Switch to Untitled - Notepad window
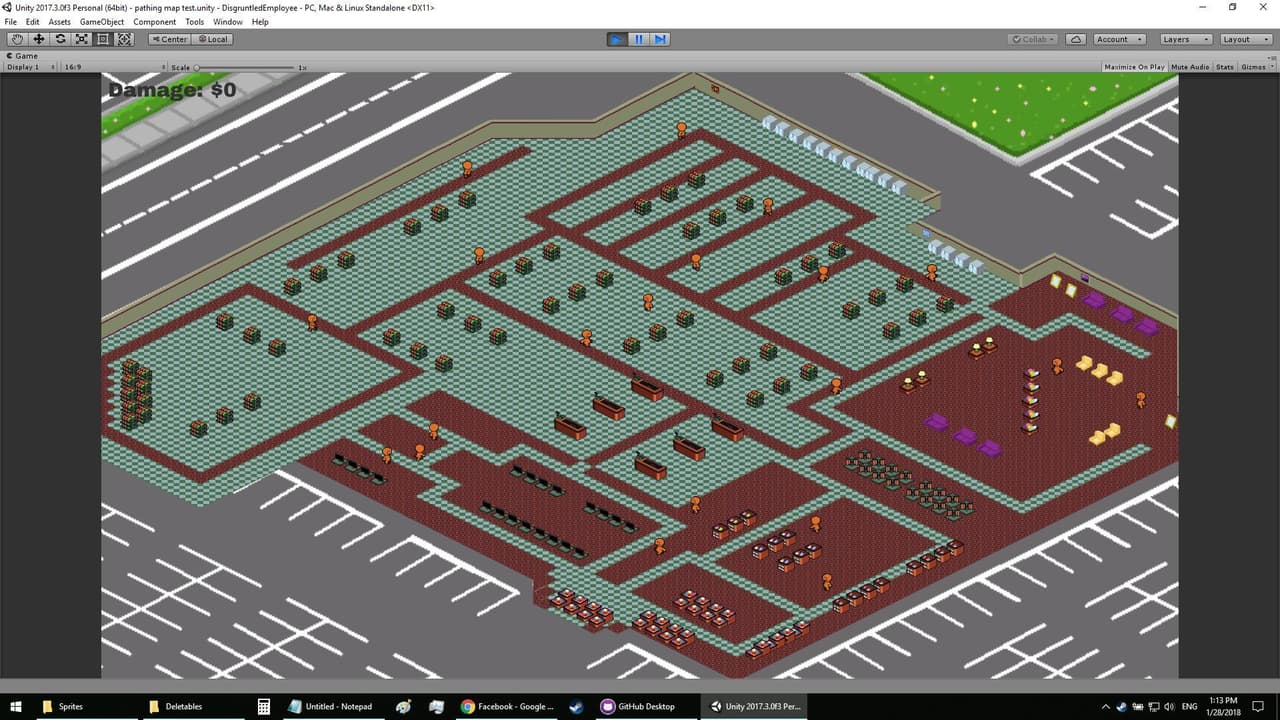The height and width of the screenshot is (720, 1280). (332, 706)
